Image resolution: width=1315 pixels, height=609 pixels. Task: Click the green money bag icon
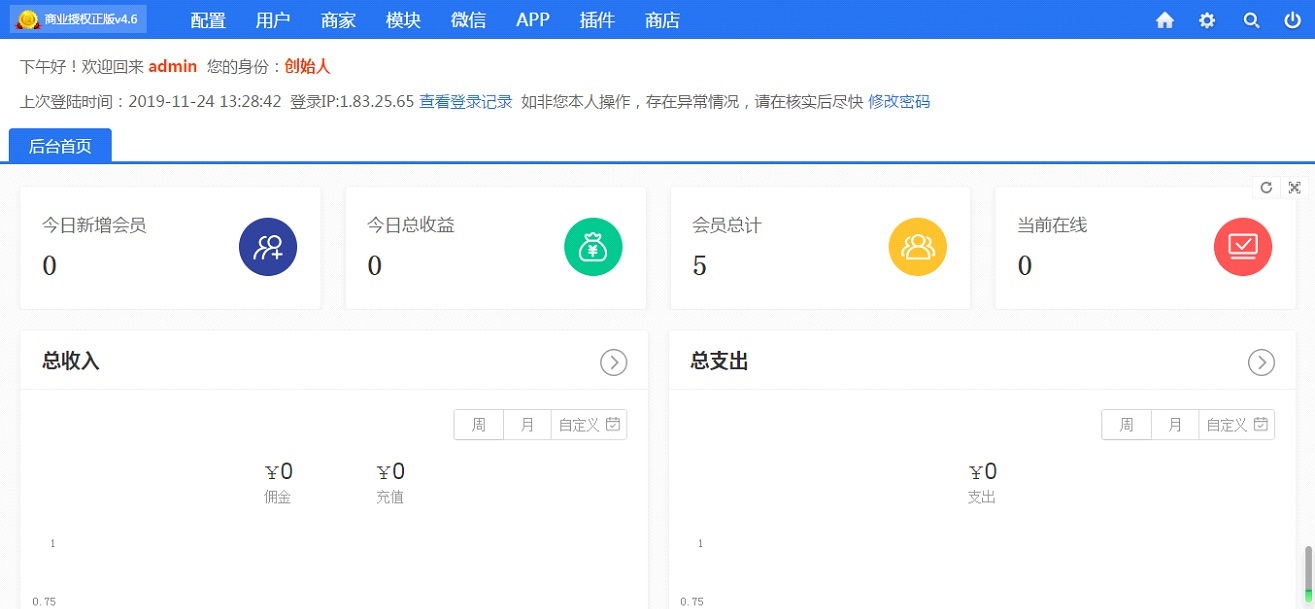point(593,247)
